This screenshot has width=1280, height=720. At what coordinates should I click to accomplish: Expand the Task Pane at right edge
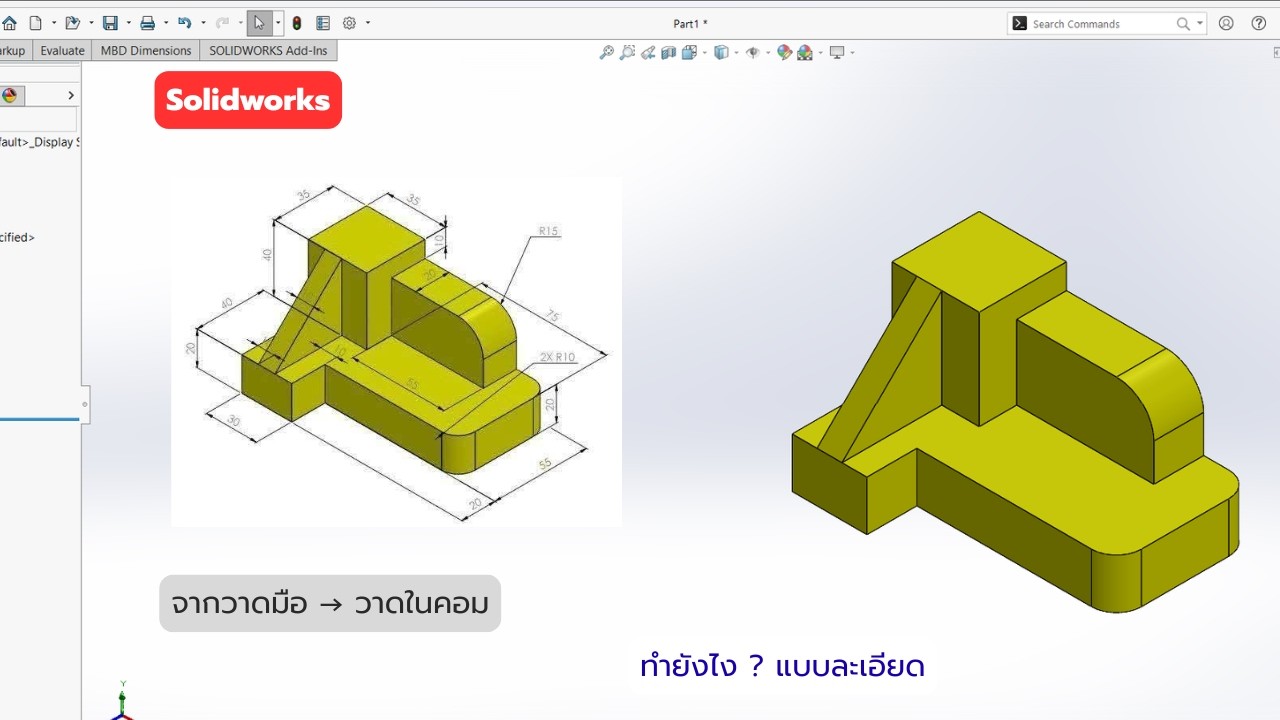(1276, 51)
